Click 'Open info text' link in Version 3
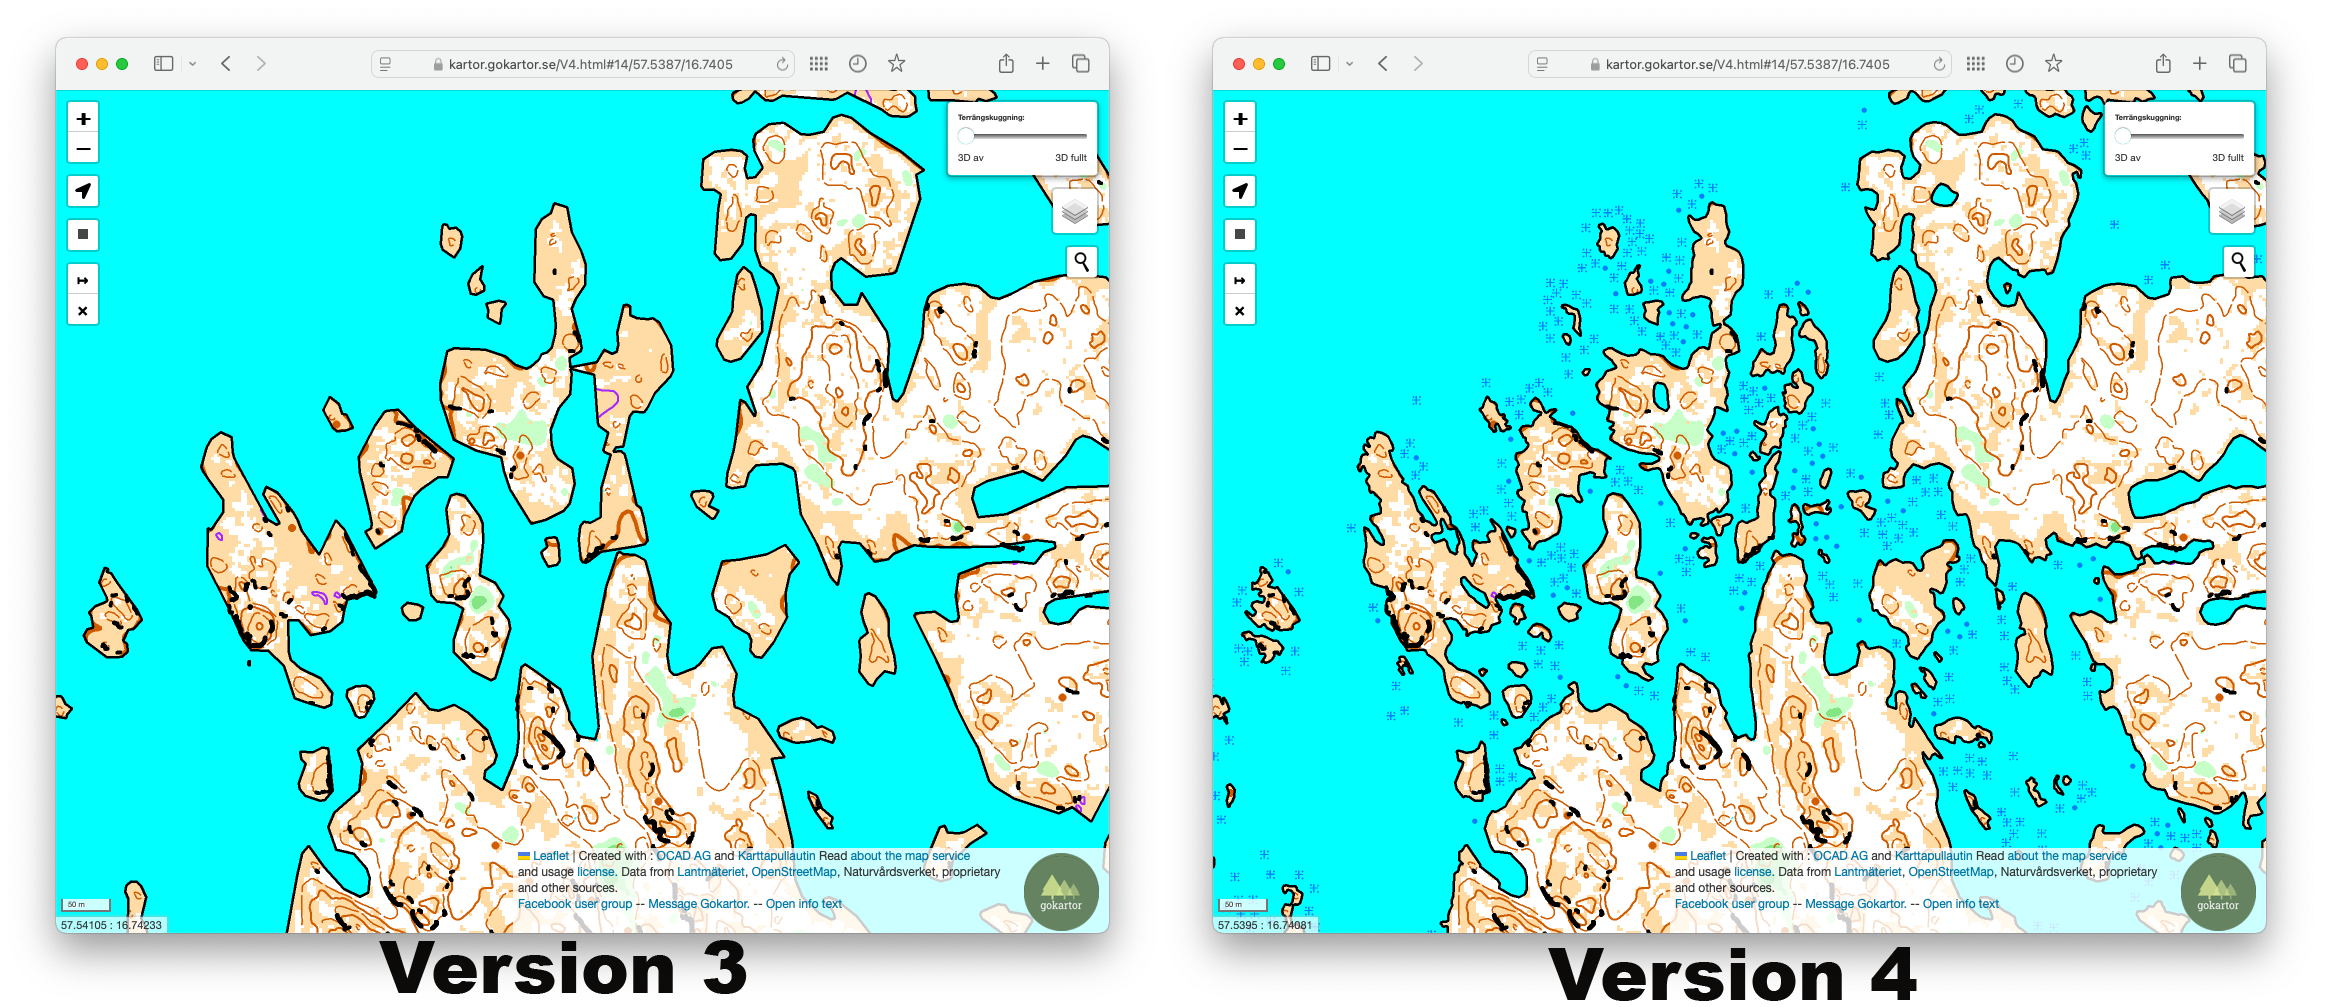Viewport: 2330px width, 1007px height. (804, 904)
